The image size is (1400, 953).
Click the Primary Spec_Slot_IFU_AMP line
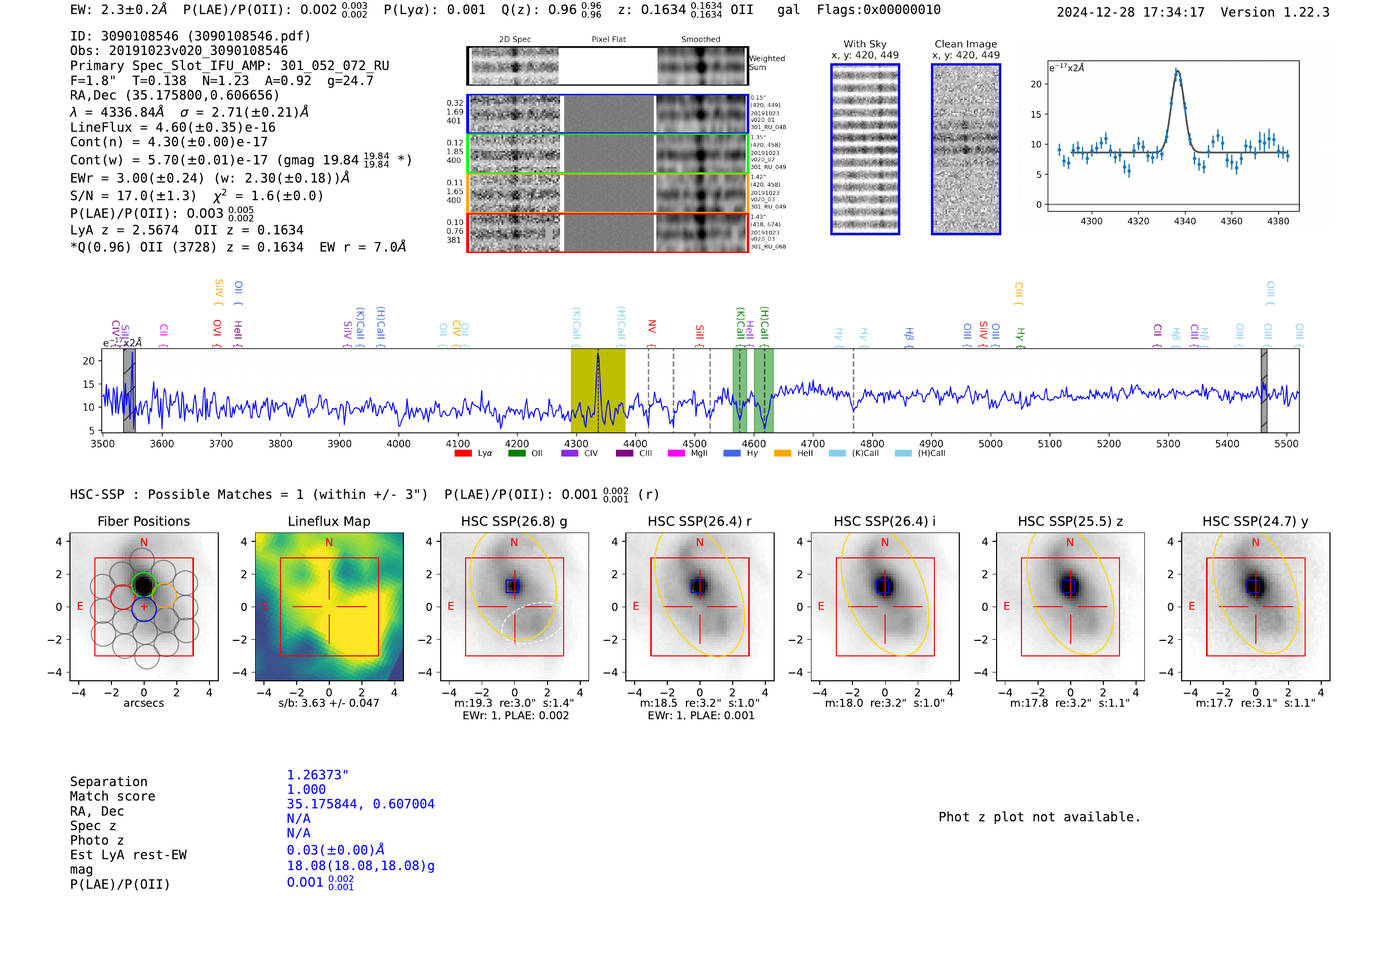230,66
